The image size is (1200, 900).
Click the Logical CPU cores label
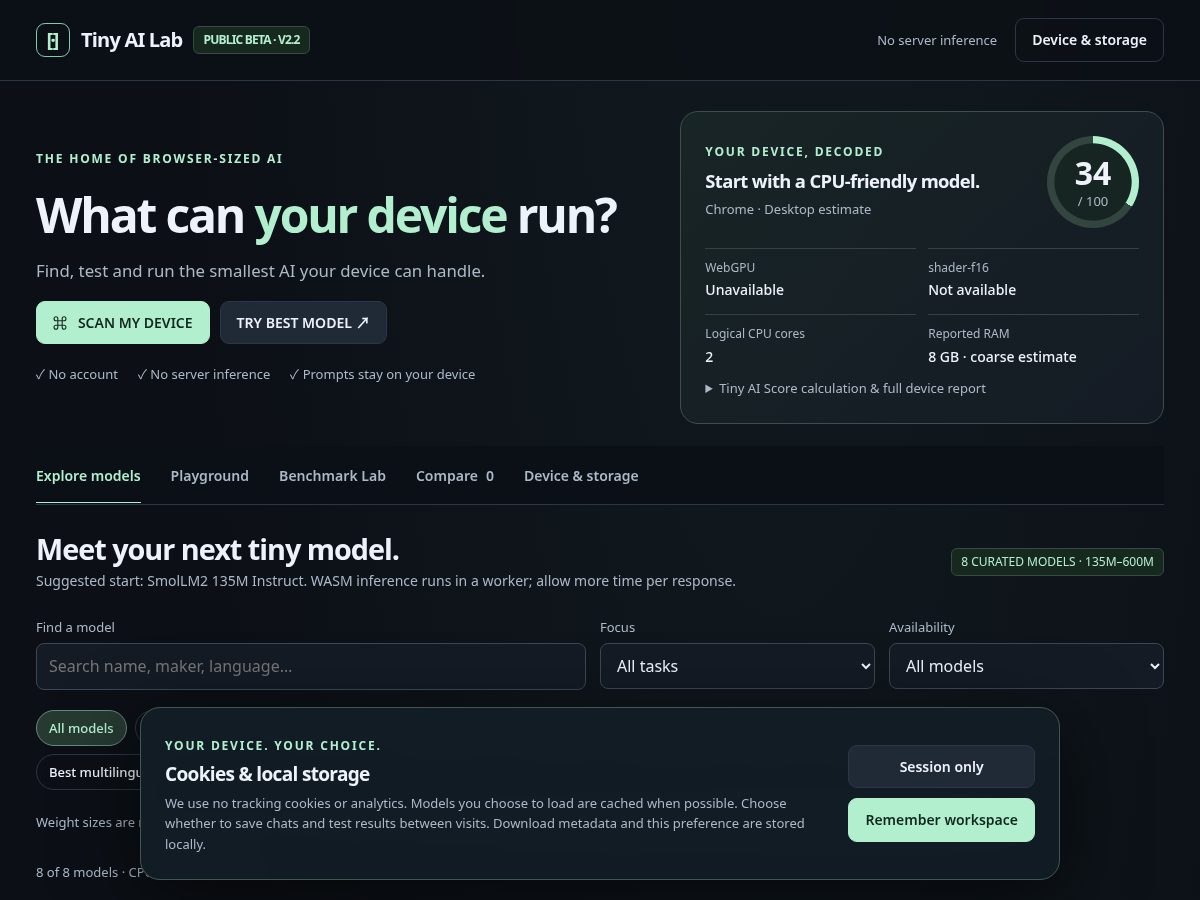tap(755, 334)
